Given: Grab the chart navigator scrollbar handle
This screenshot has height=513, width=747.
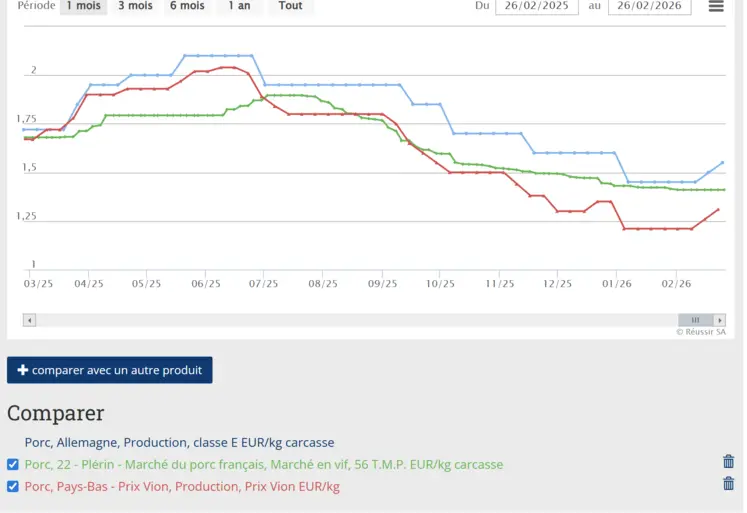Looking at the screenshot, I should (x=696, y=320).
